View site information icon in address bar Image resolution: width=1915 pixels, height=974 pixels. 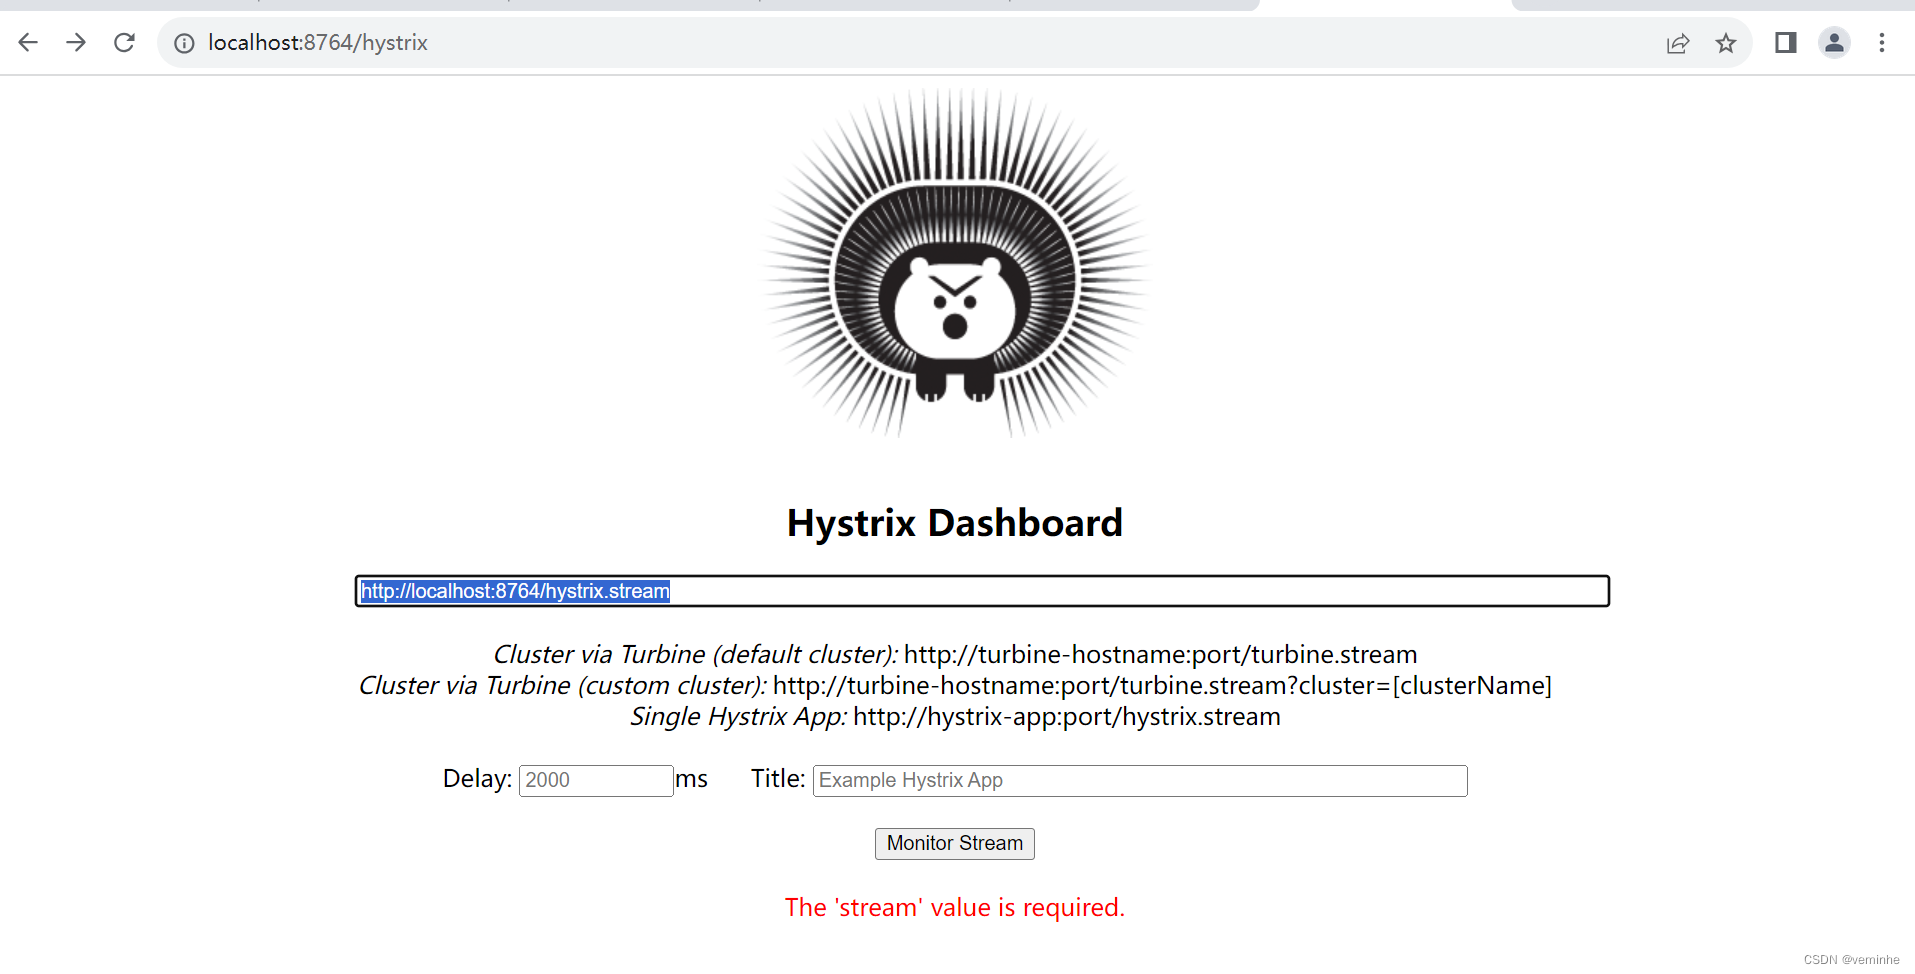184,43
